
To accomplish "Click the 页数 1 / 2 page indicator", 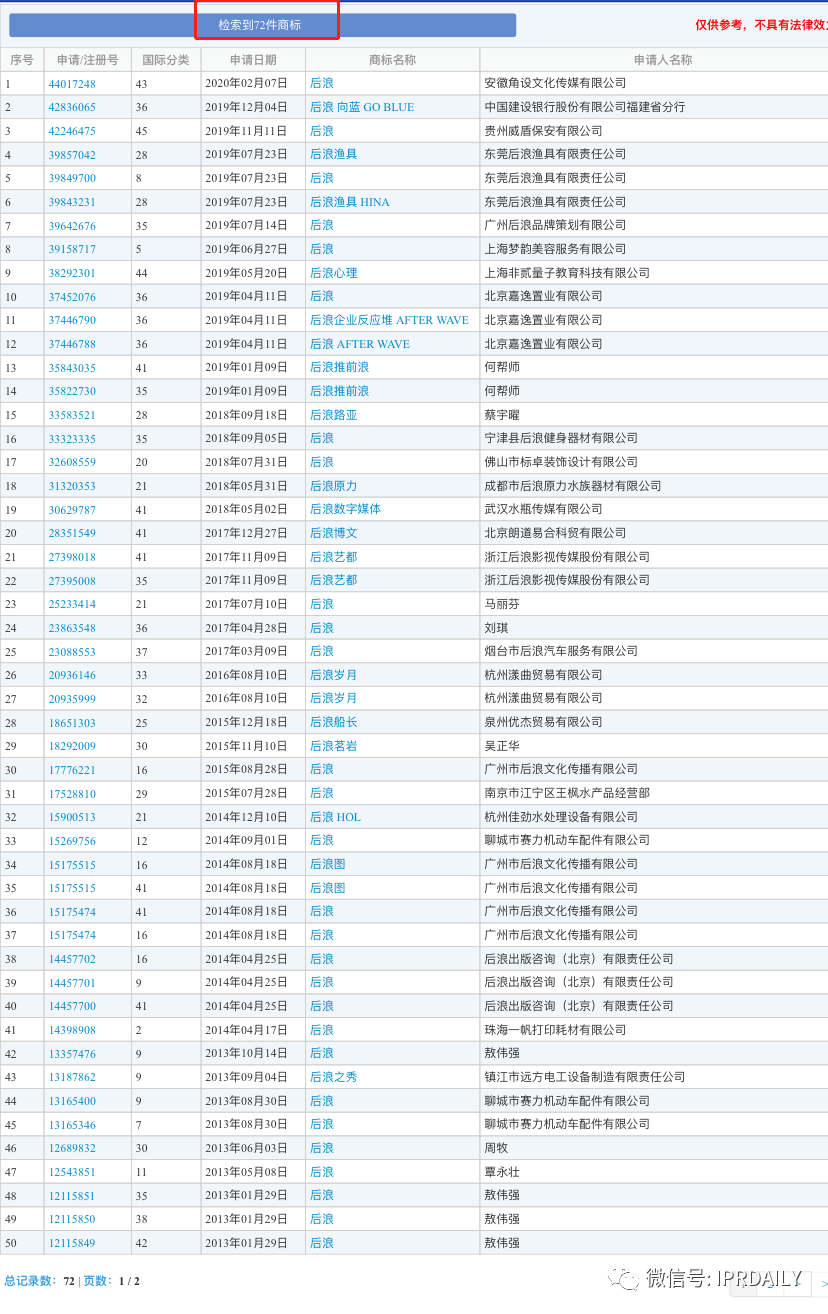I will (112, 1281).
